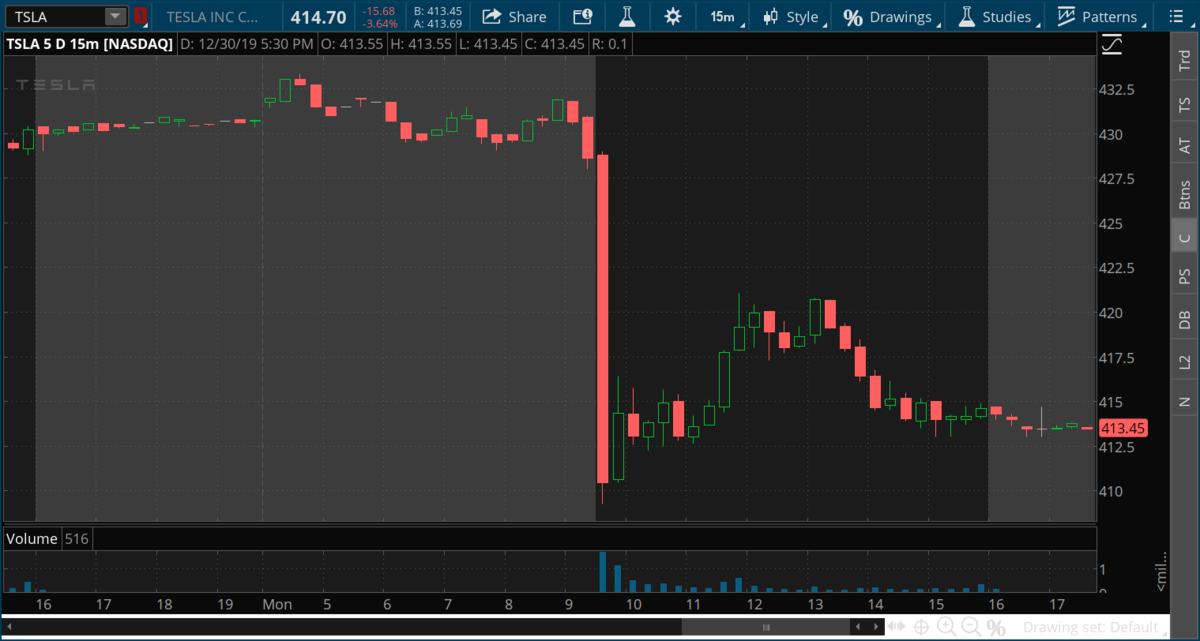Open the TSLA symbol dropdown arrow
Screen dimensions: 1200x641
tap(116, 16)
